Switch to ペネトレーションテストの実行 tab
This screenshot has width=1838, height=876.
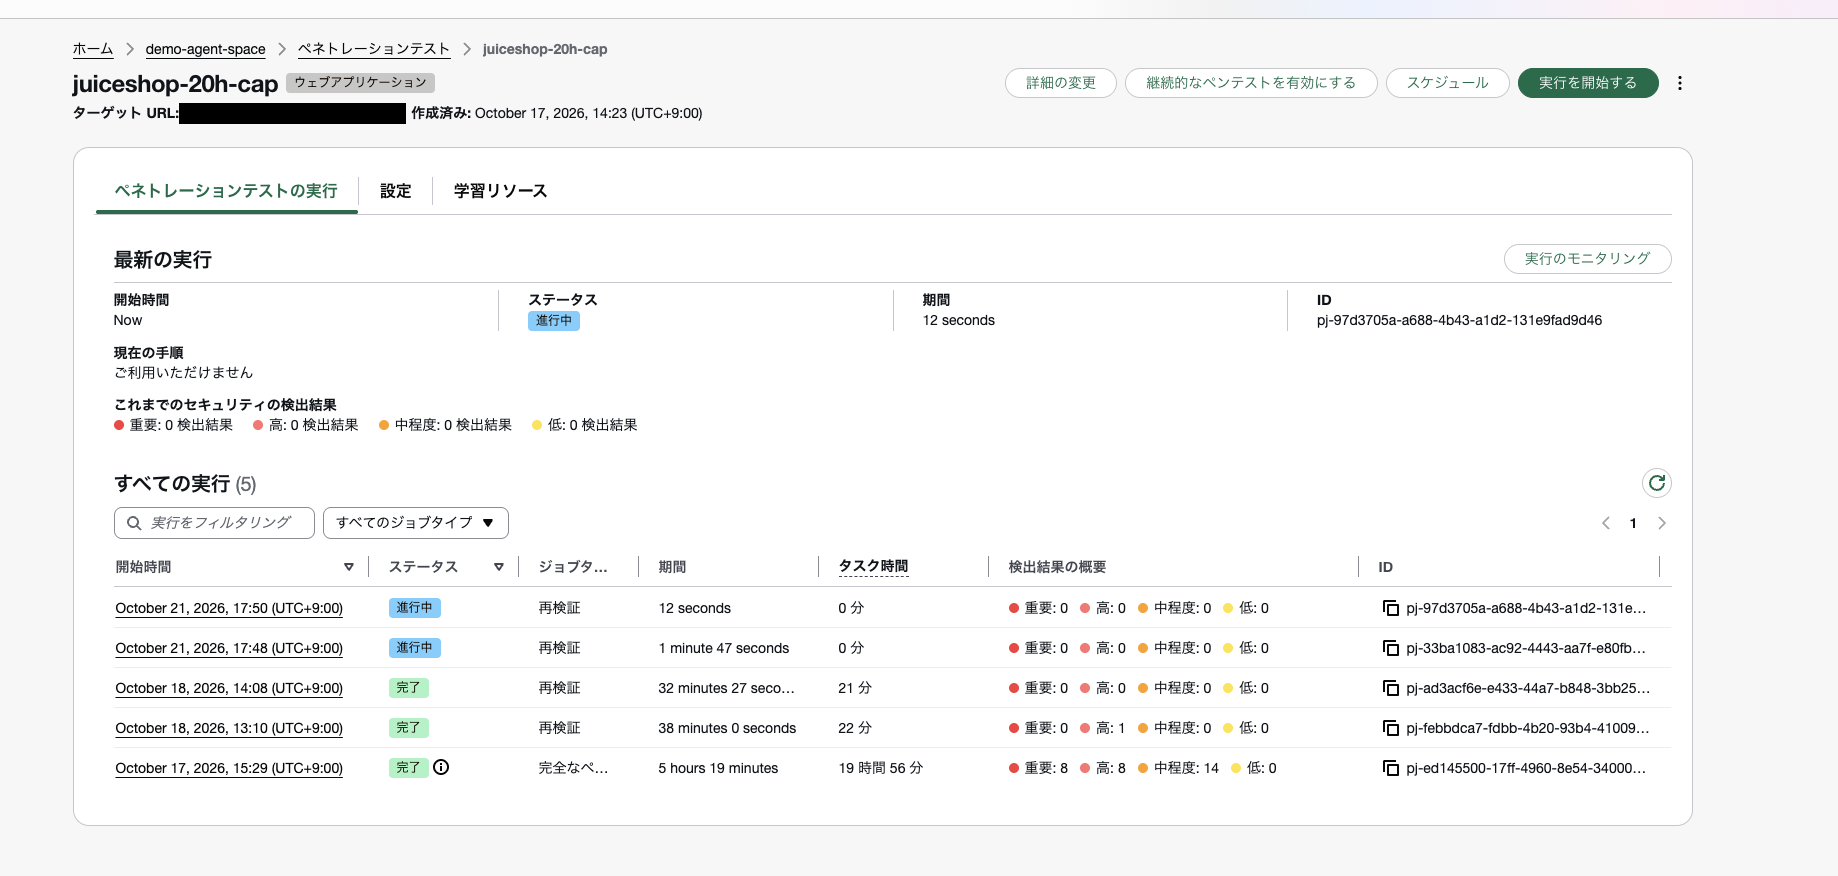tap(226, 191)
